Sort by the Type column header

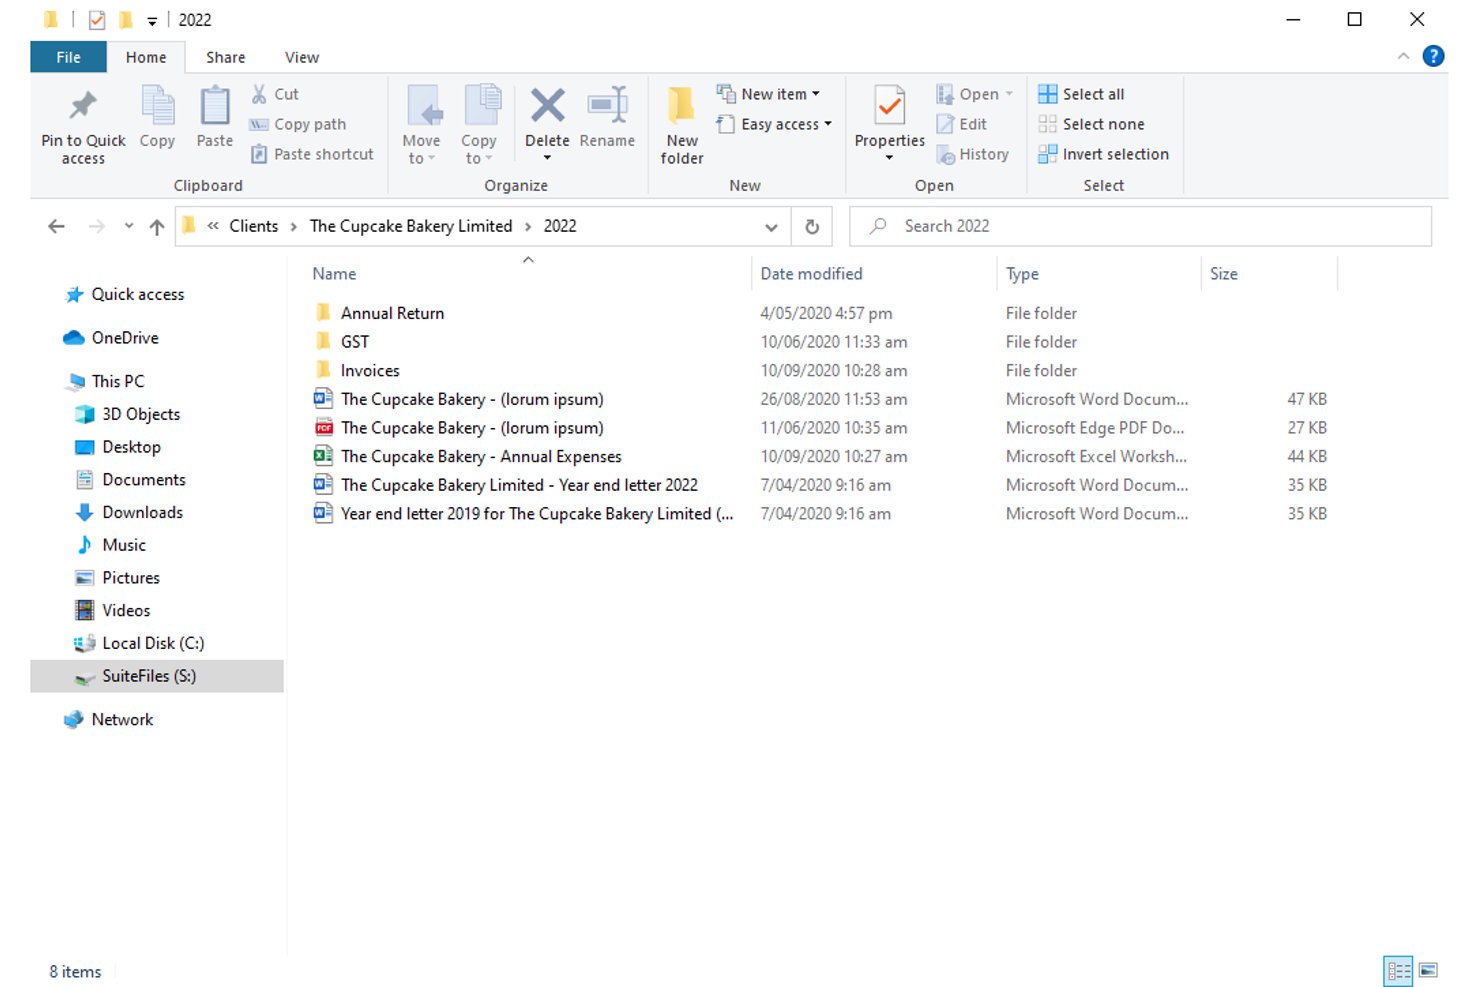tap(1022, 274)
